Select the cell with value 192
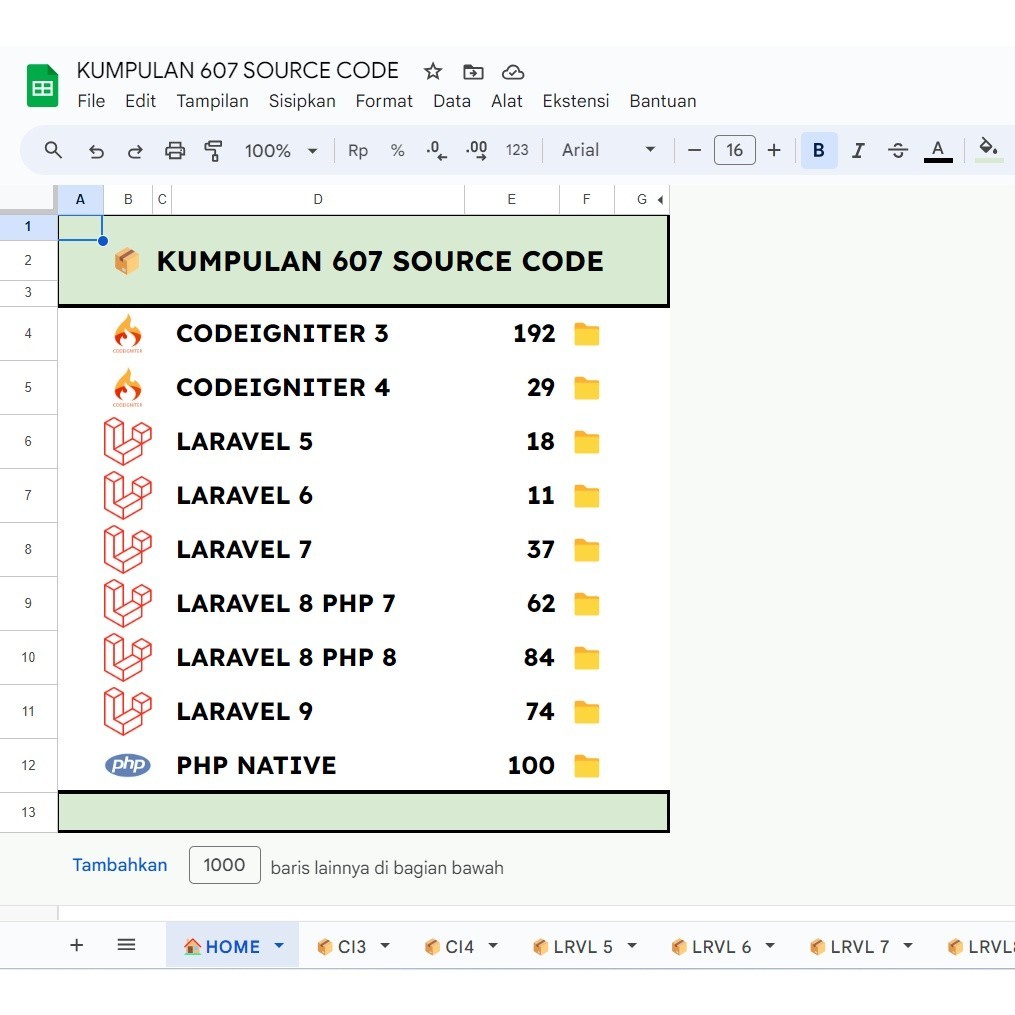Screen dimensions: 1015x1015 (511, 334)
